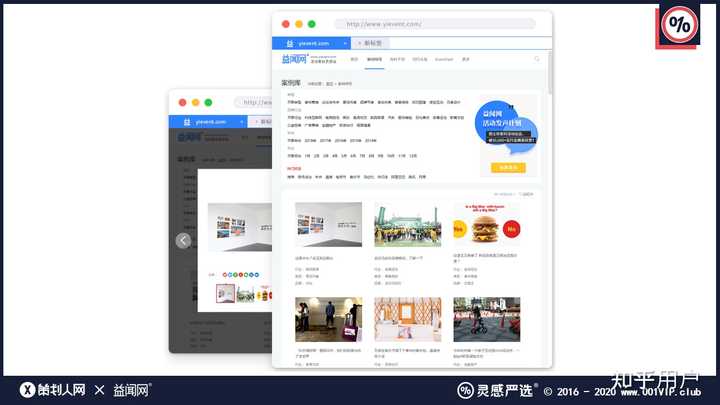The height and width of the screenshot is (405, 720).
Task: Select highlighted gallery thumbnail in lightbox strip
Action: pos(225,293)
